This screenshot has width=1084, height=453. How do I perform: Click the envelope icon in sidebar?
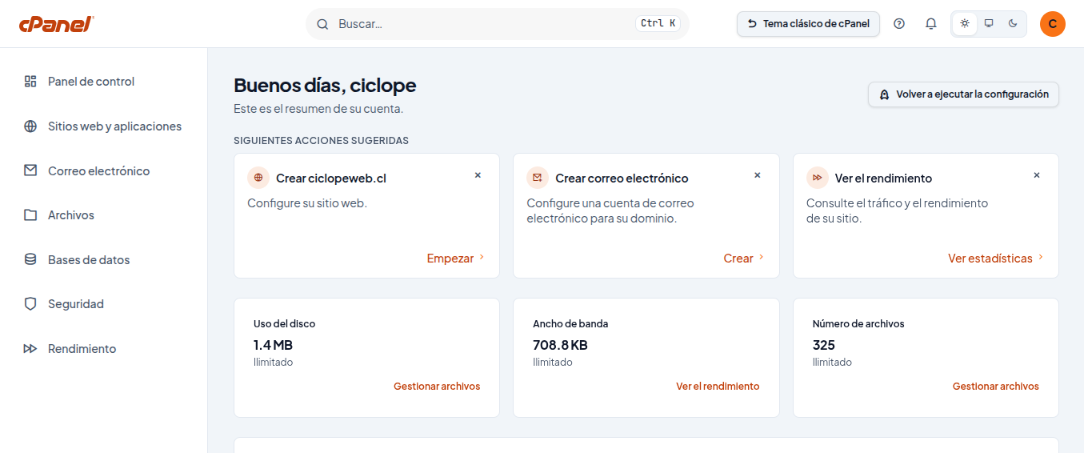click(x=30, y=170)
